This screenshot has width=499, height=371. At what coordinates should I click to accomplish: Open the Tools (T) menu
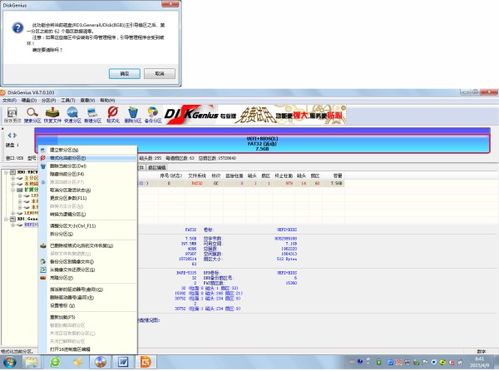pyautogui.click(x=68, y=100)
